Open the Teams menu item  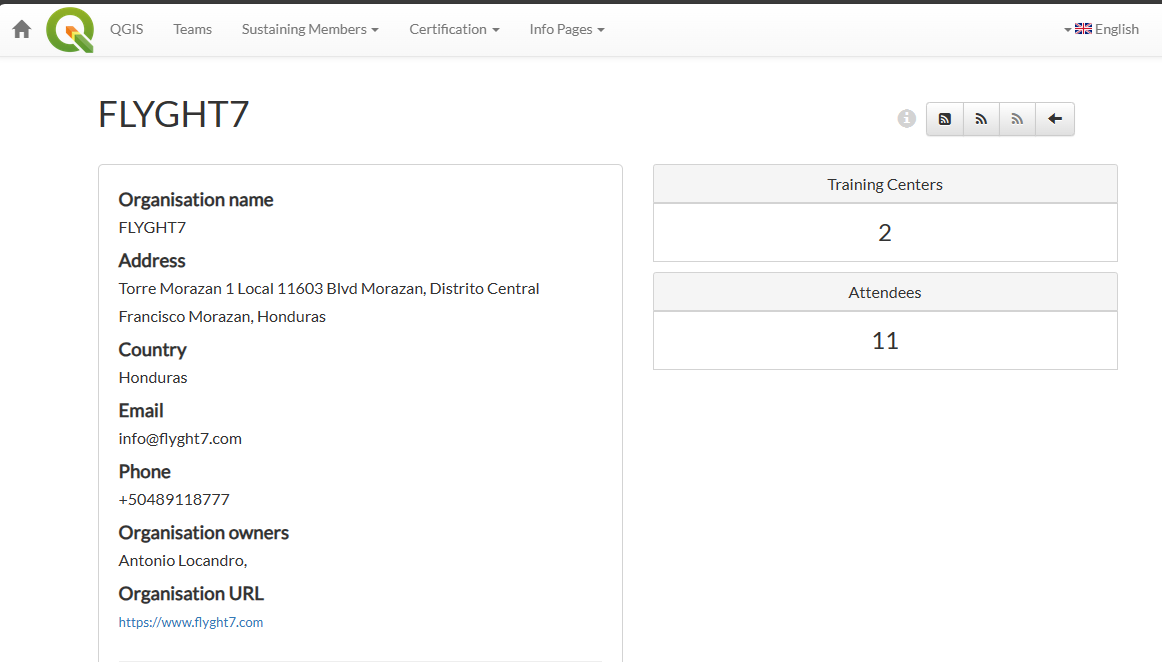point(193,29)
